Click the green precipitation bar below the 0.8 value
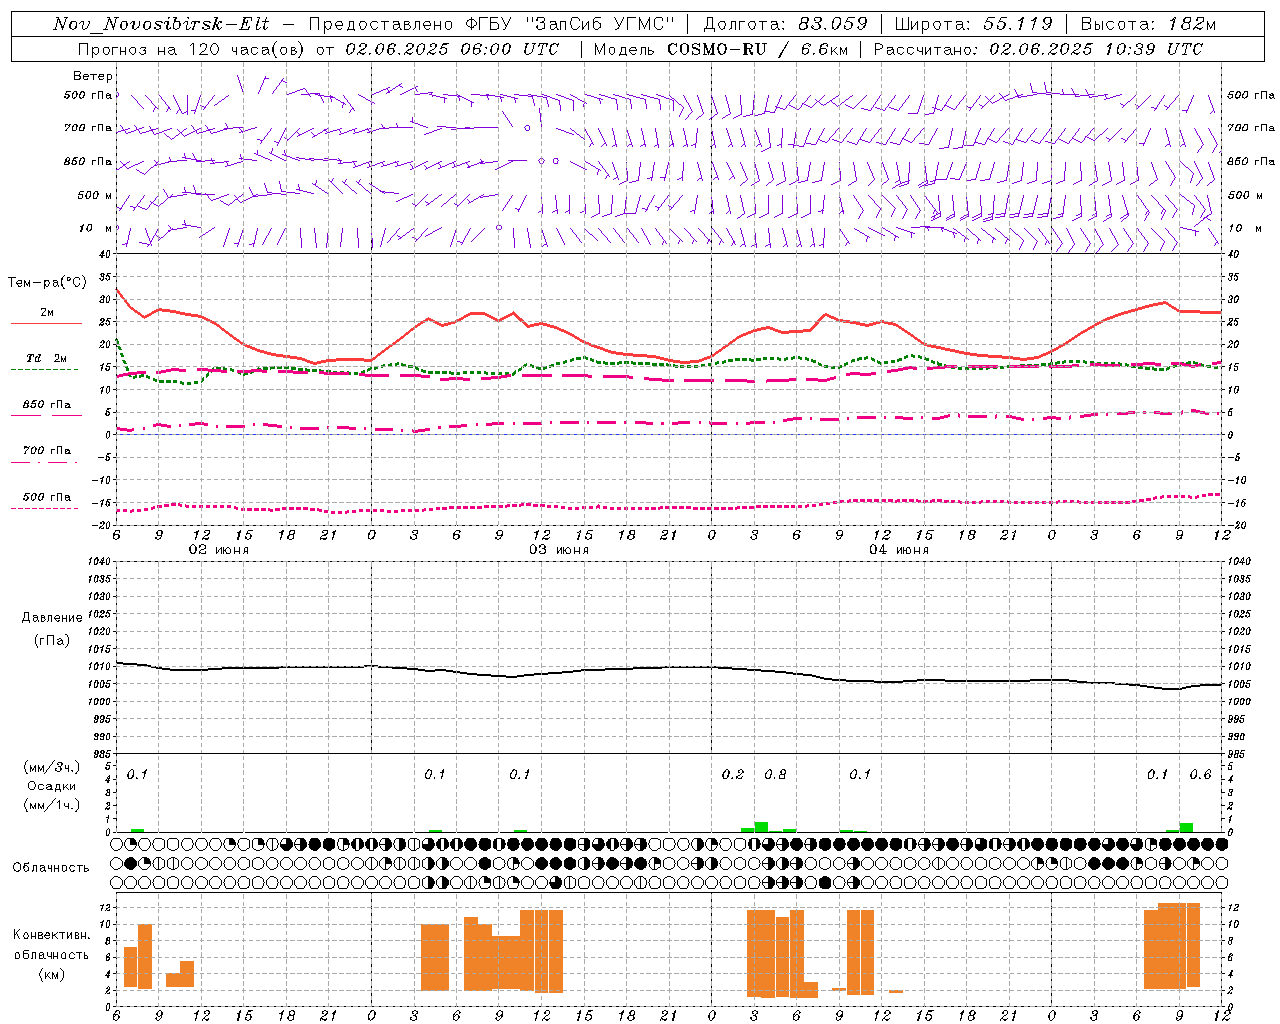This screenshot has width=1280, height=1024. pyautogui.click(x=761, y=827)
